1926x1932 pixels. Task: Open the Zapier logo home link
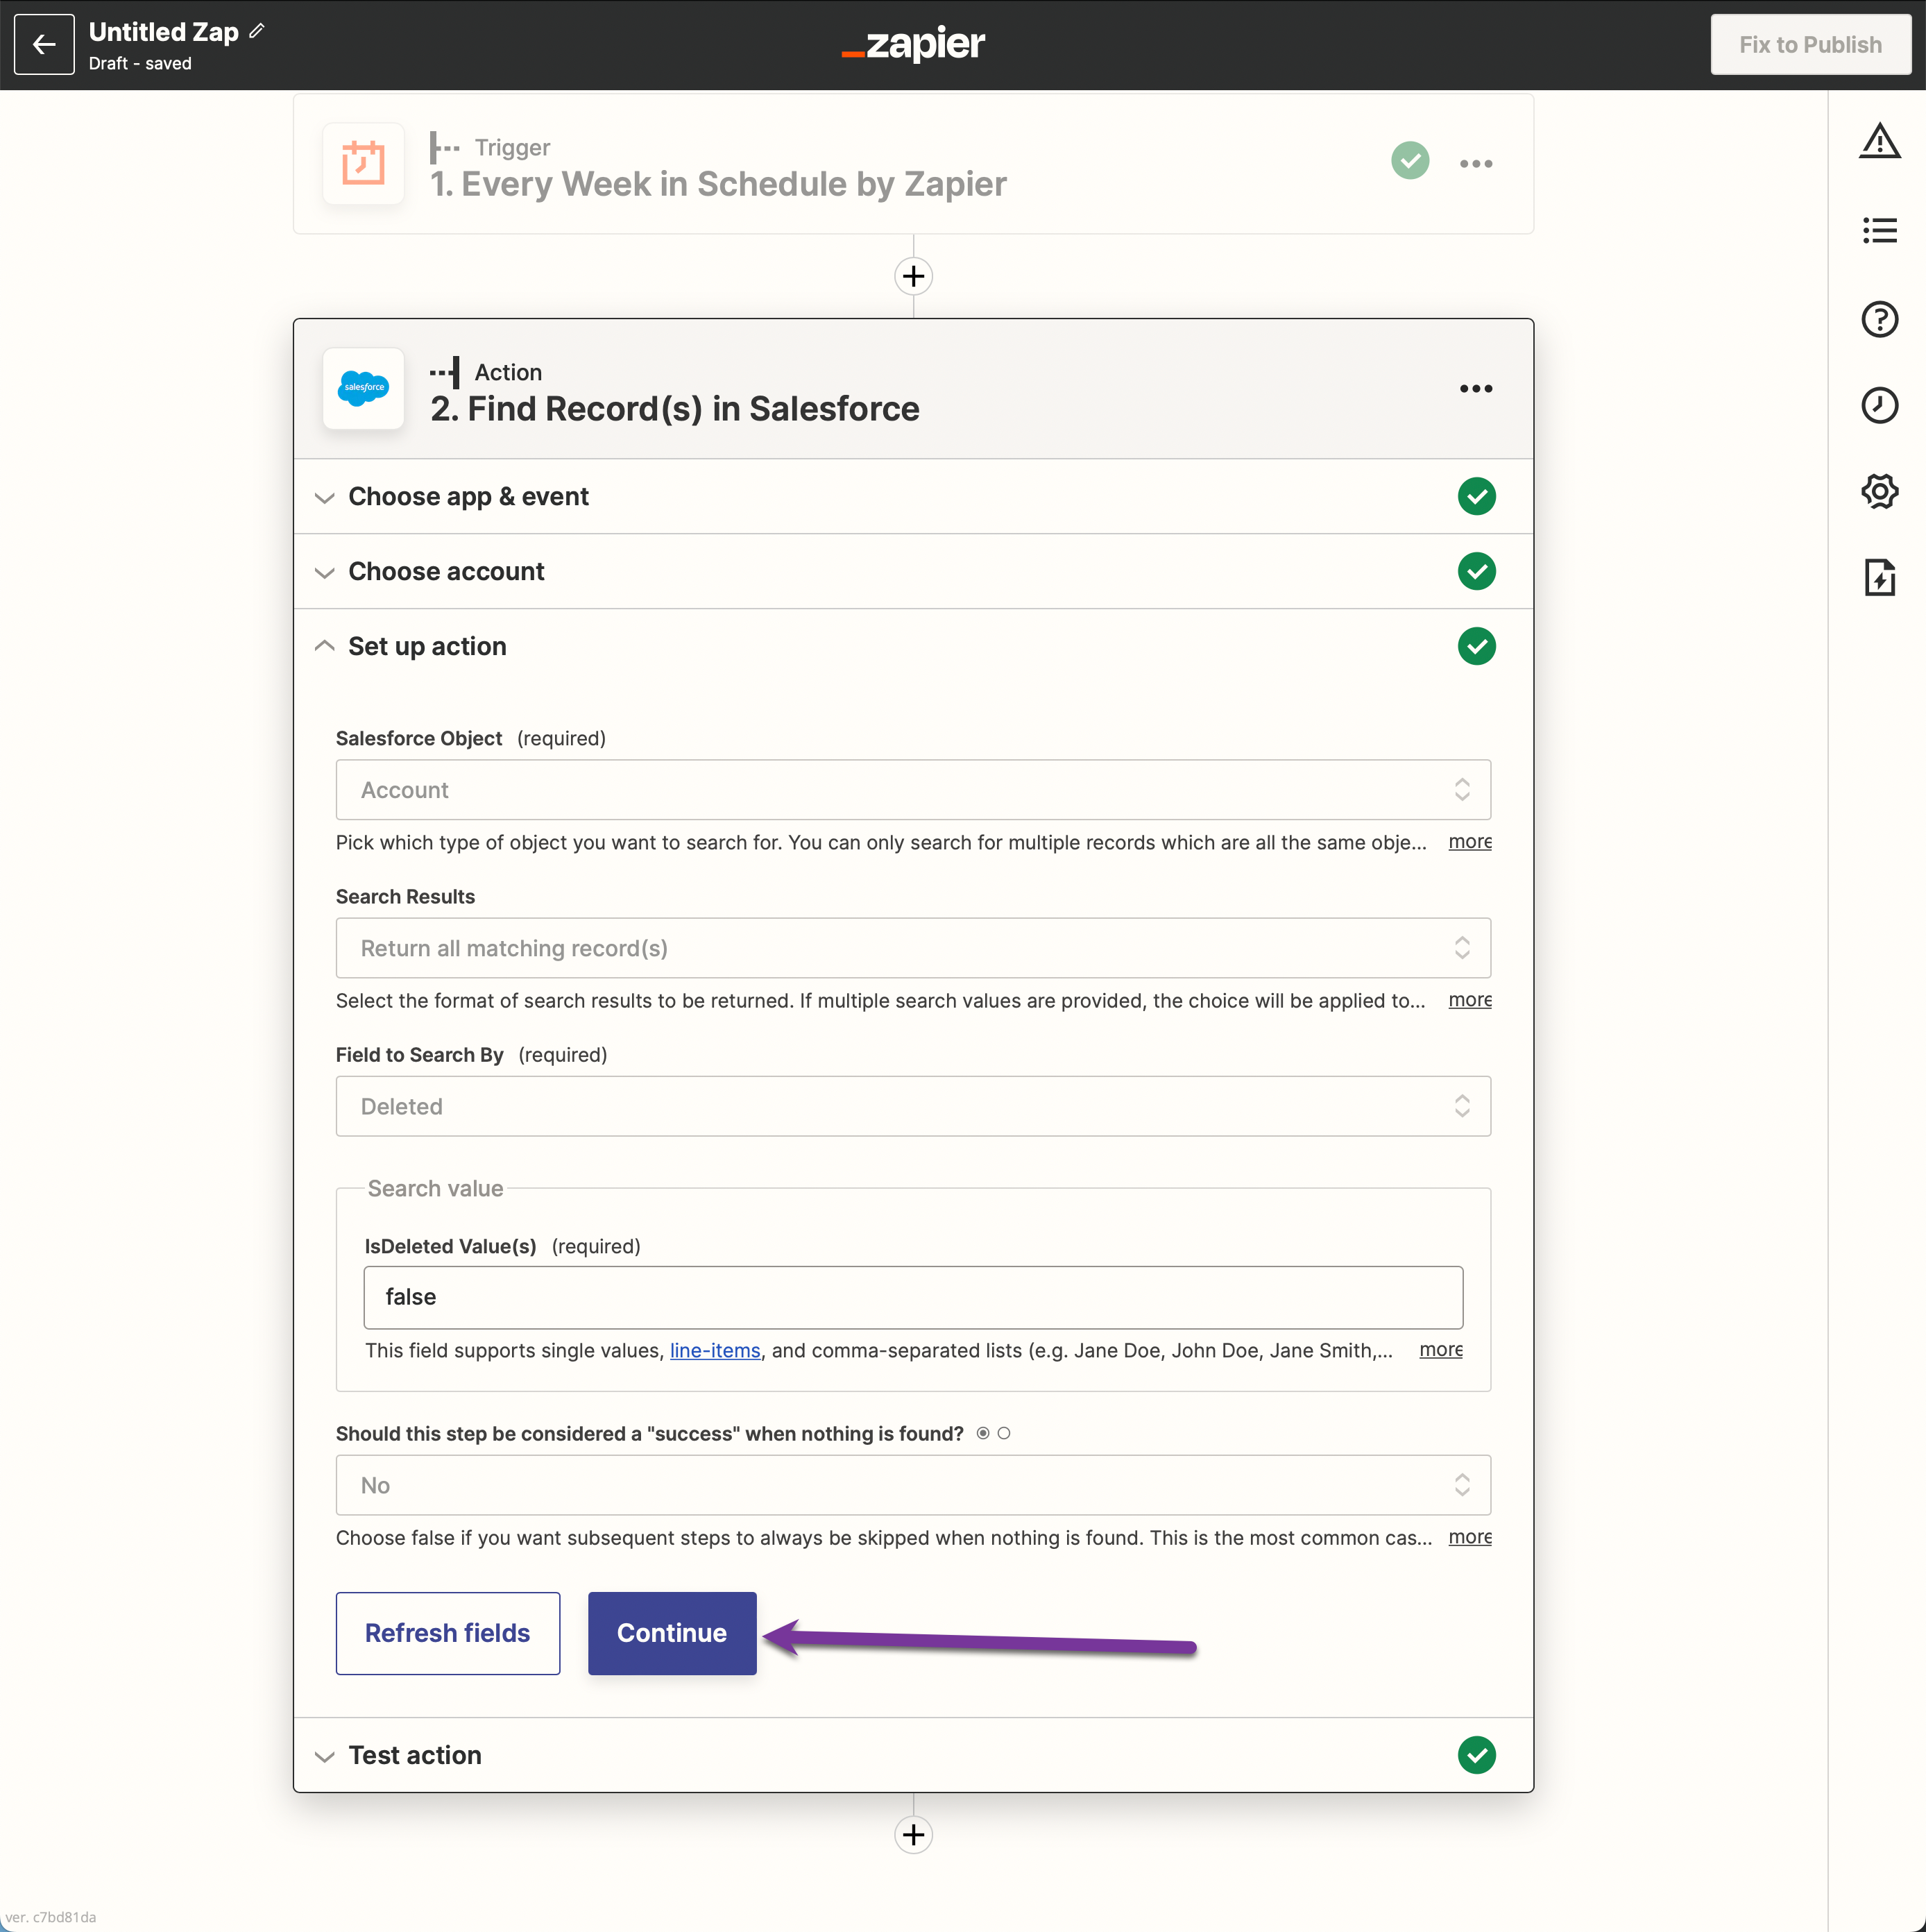coord(913,44)
